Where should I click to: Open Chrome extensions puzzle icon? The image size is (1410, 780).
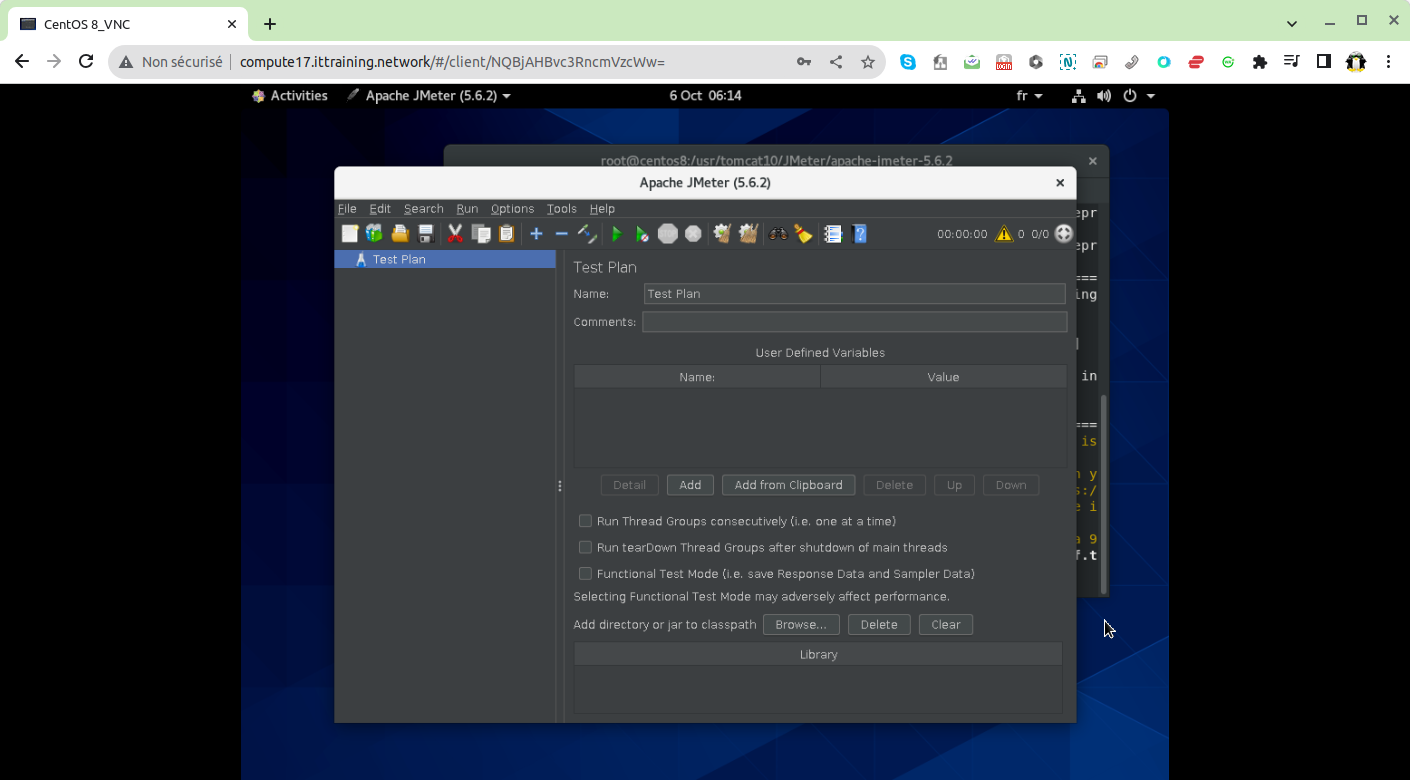pos(1260,62)
